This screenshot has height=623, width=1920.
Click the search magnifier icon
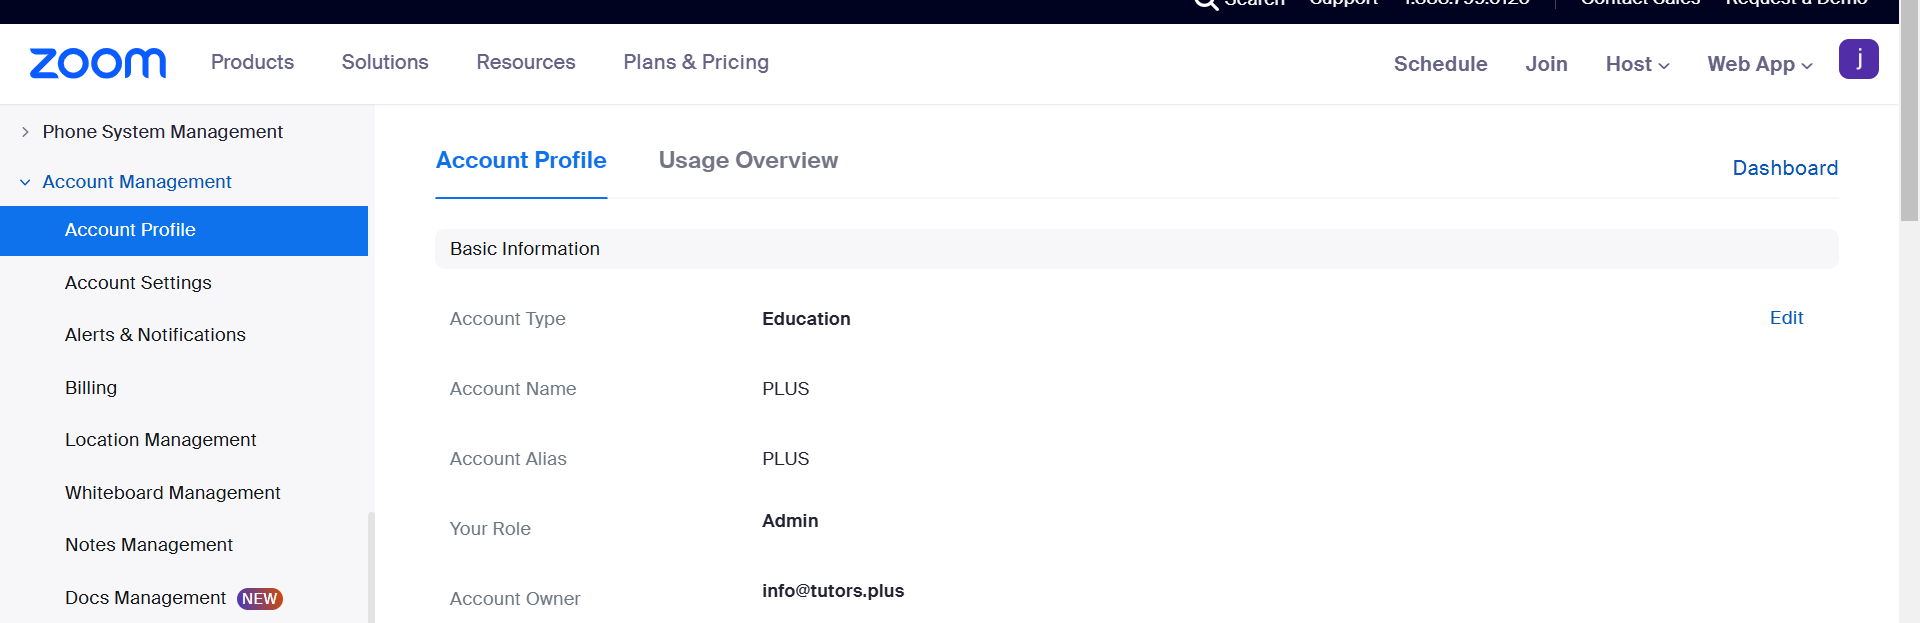point(1206,3)
